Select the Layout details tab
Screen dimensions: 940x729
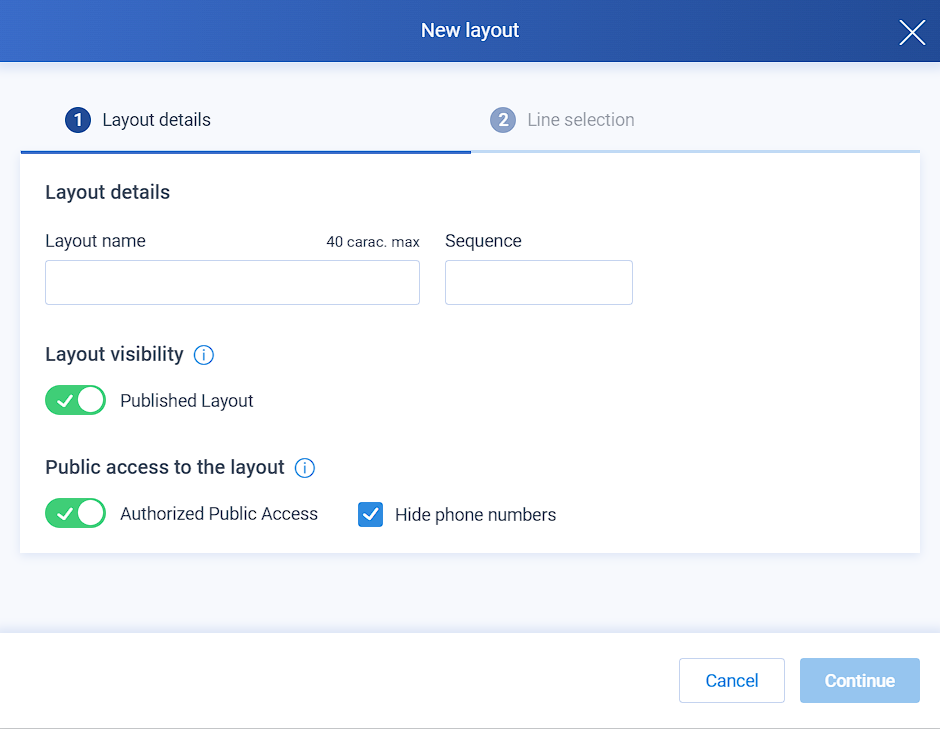[x=138, y=120]
